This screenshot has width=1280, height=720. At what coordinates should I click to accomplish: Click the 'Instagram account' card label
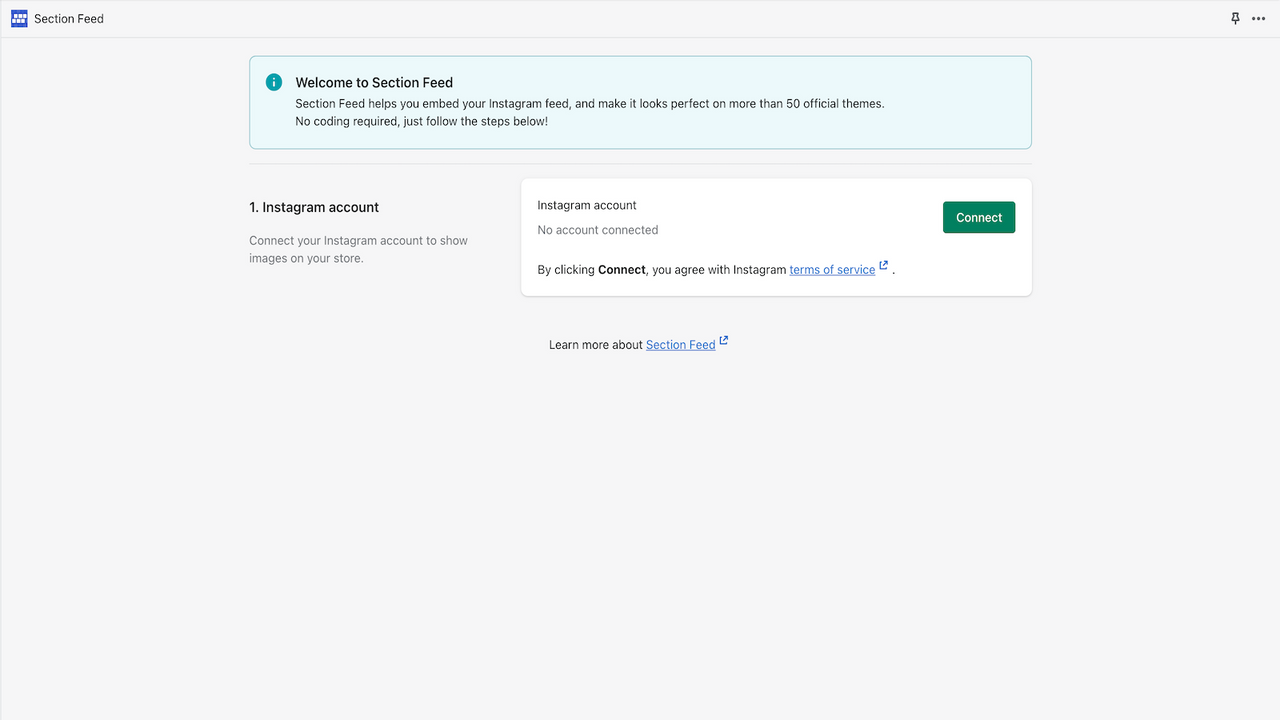(x=587, y=205)
